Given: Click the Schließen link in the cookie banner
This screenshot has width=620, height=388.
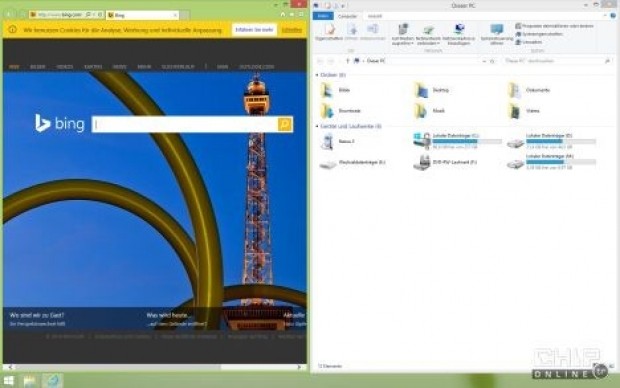Looking at the screenshot, I should click(x=292, y=30).
